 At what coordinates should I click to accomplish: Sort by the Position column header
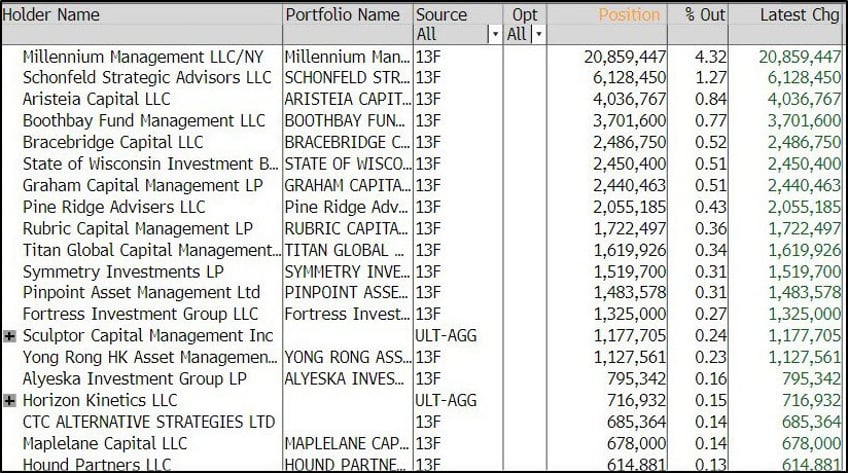click(x=629, y=15)
